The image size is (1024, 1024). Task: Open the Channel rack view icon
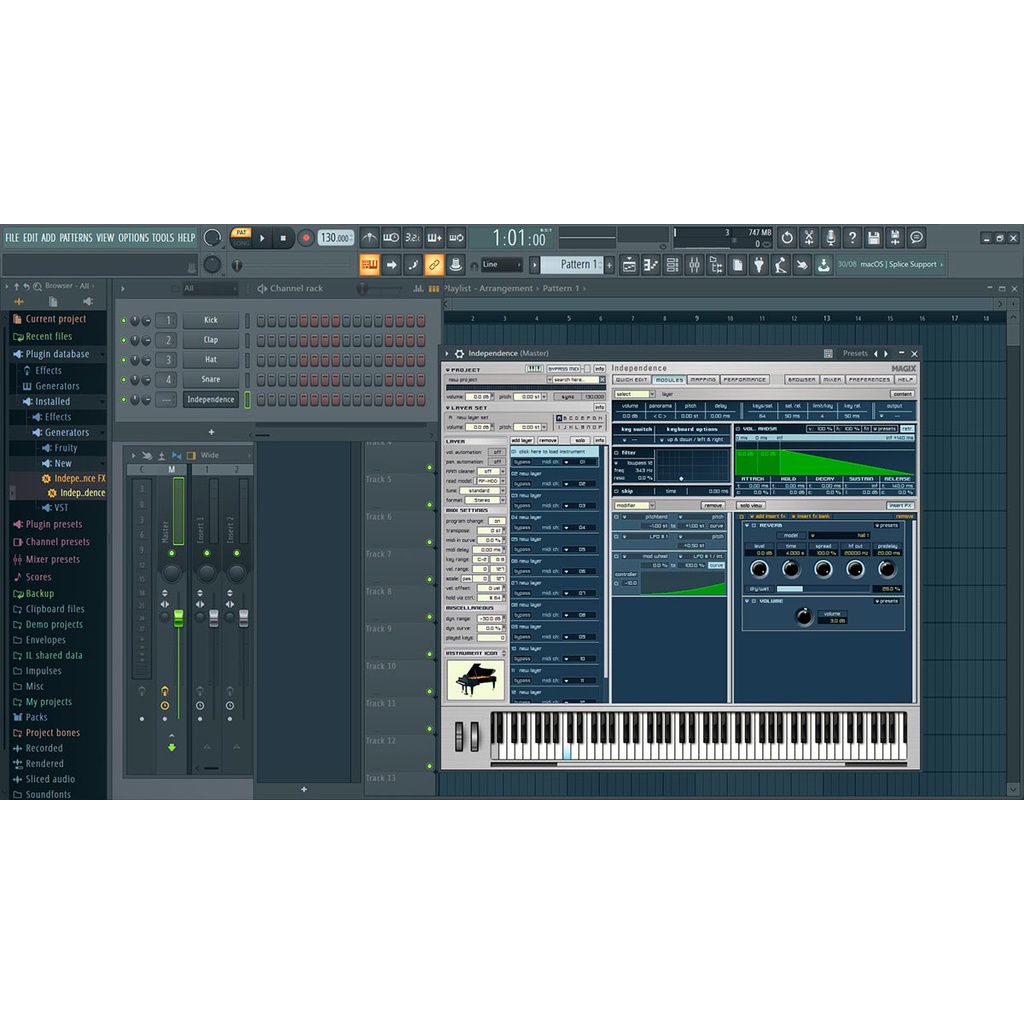click(x=672, y=264)
